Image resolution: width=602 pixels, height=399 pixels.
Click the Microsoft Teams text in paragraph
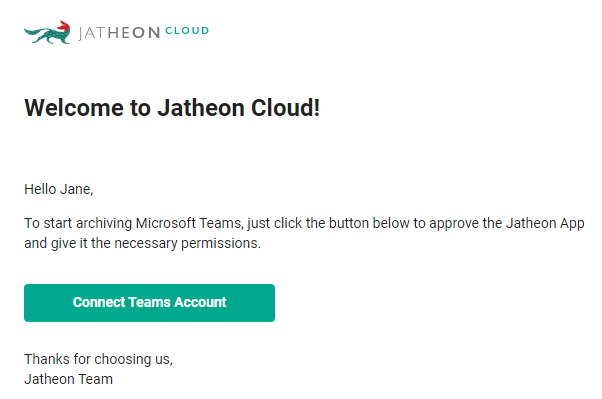point(190,224)
